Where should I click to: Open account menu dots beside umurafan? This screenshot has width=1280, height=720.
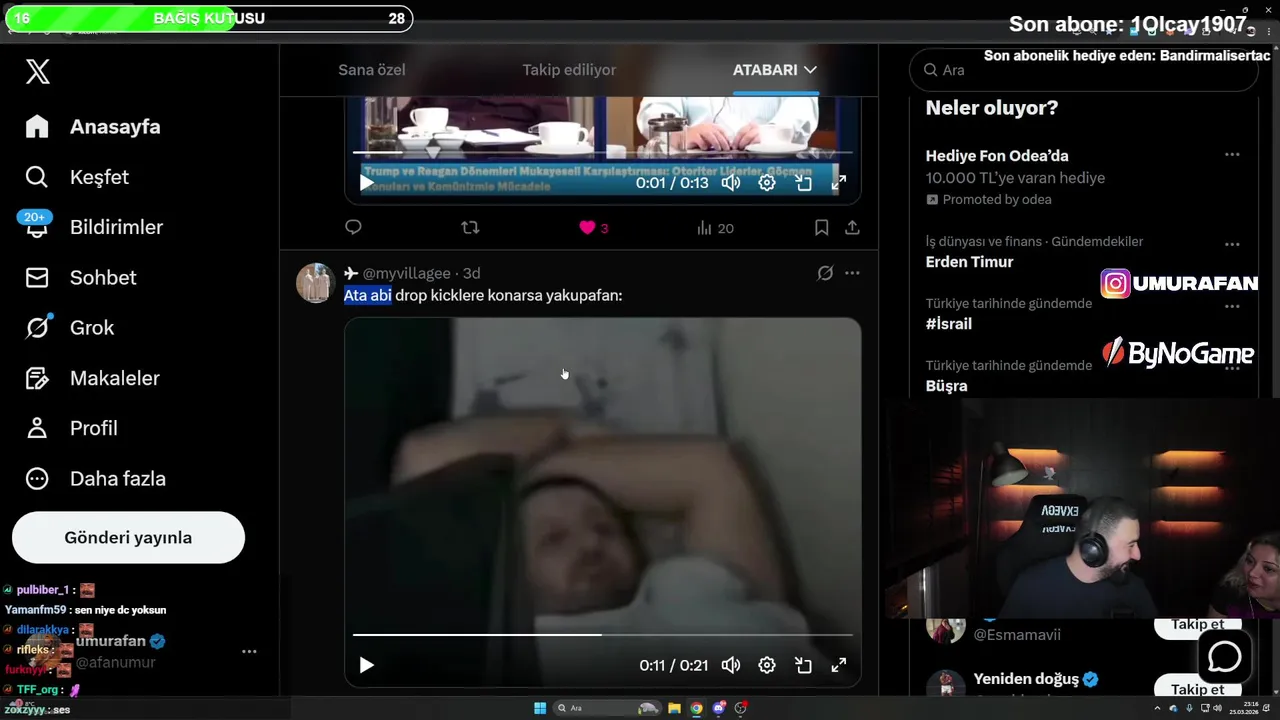[249, 651]
